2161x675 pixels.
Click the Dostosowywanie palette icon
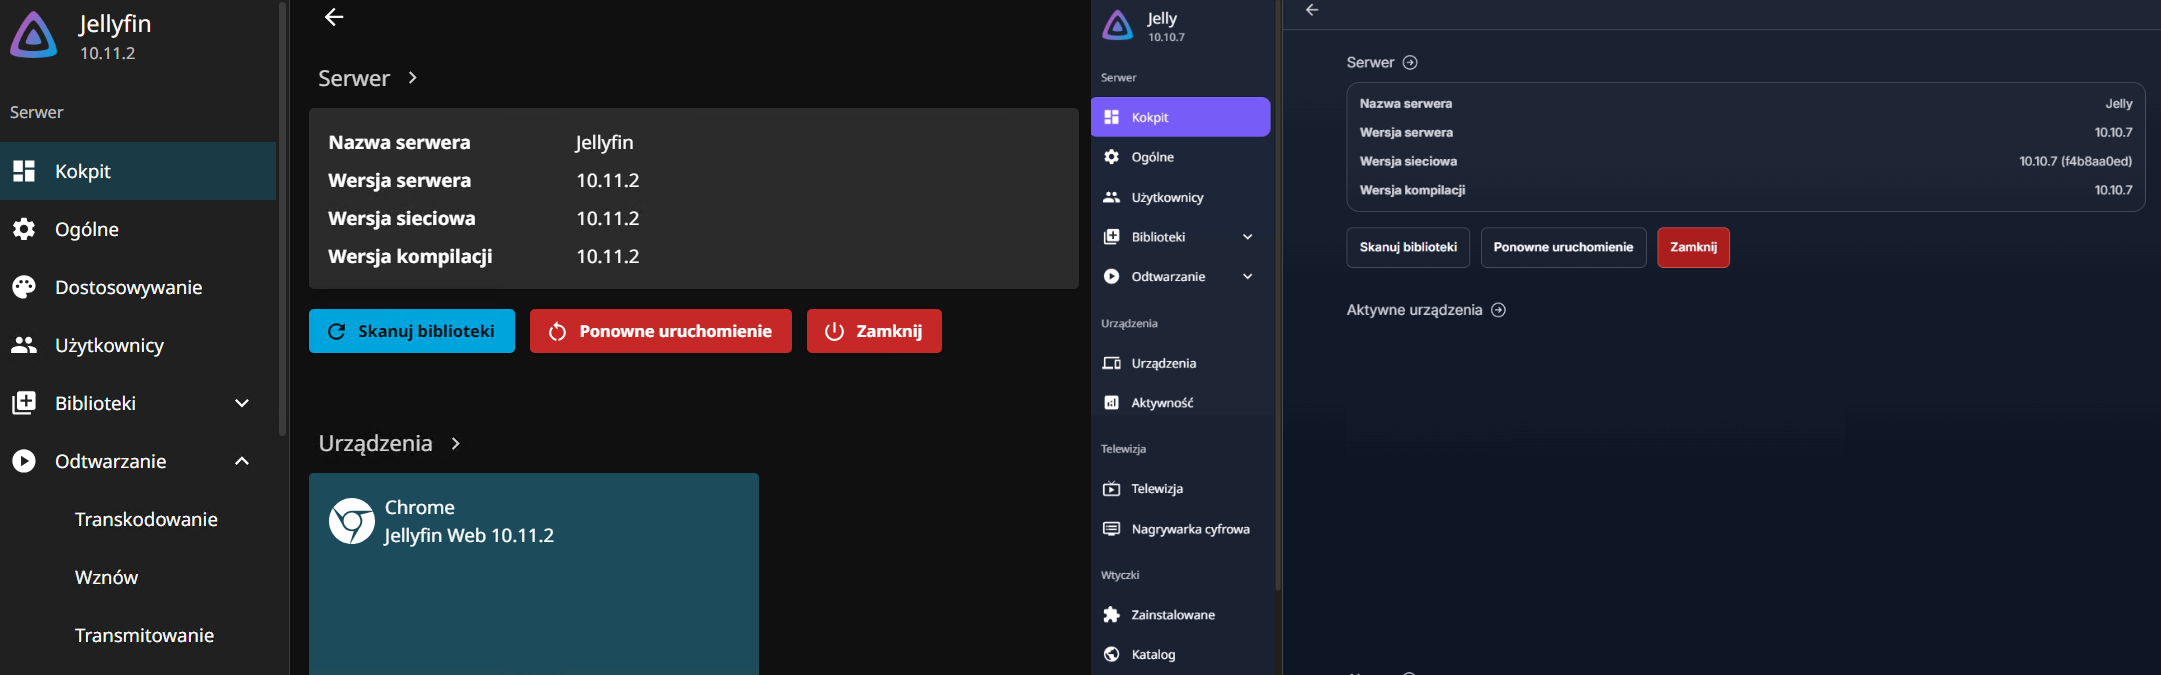pos(24,288)
